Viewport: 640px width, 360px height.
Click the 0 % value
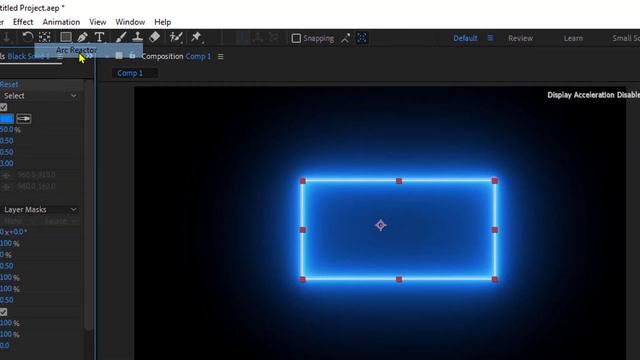pyautogui.click(x=6, y=255)
